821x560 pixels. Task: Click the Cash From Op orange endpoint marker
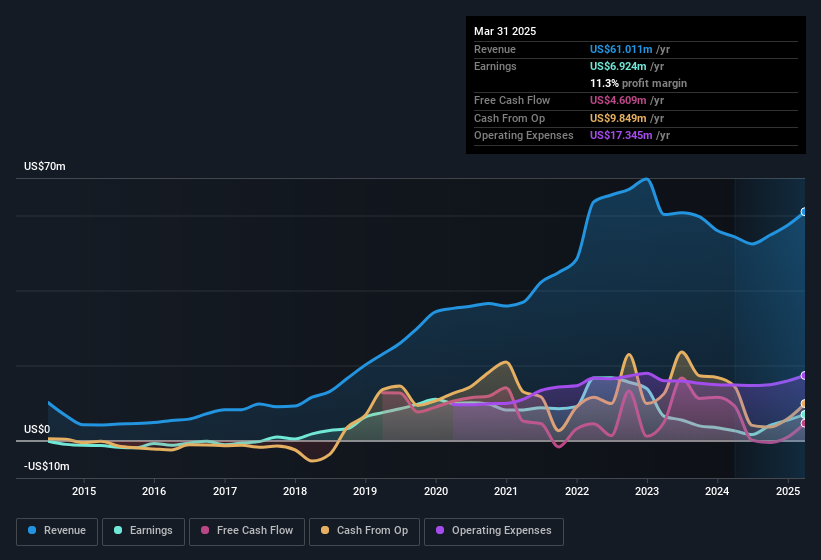click(x=804, y=404)
